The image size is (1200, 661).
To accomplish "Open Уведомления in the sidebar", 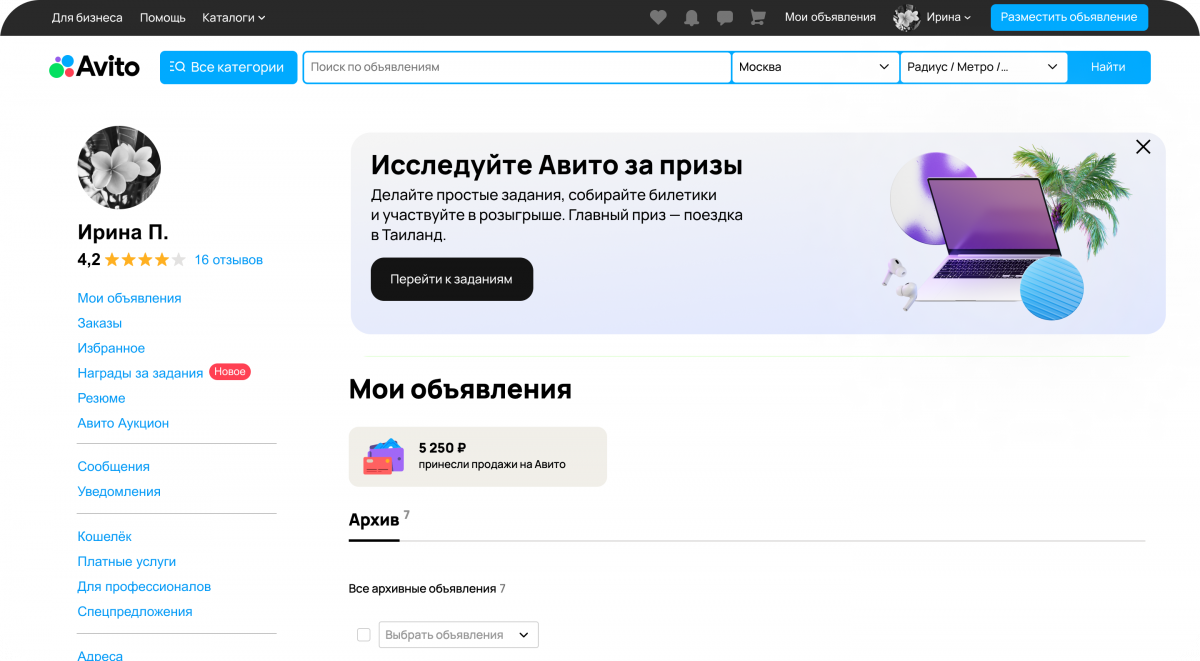I will tap(119, 491).
